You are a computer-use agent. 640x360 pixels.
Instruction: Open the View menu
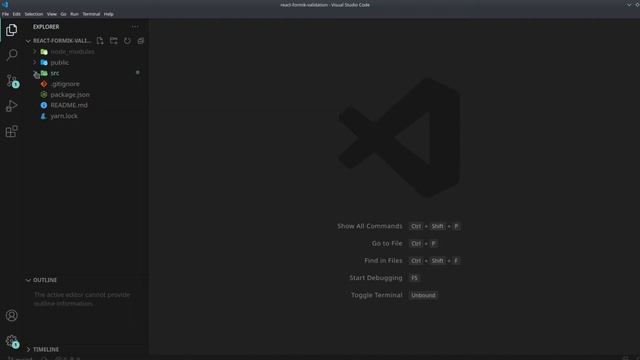click(51, 14)
